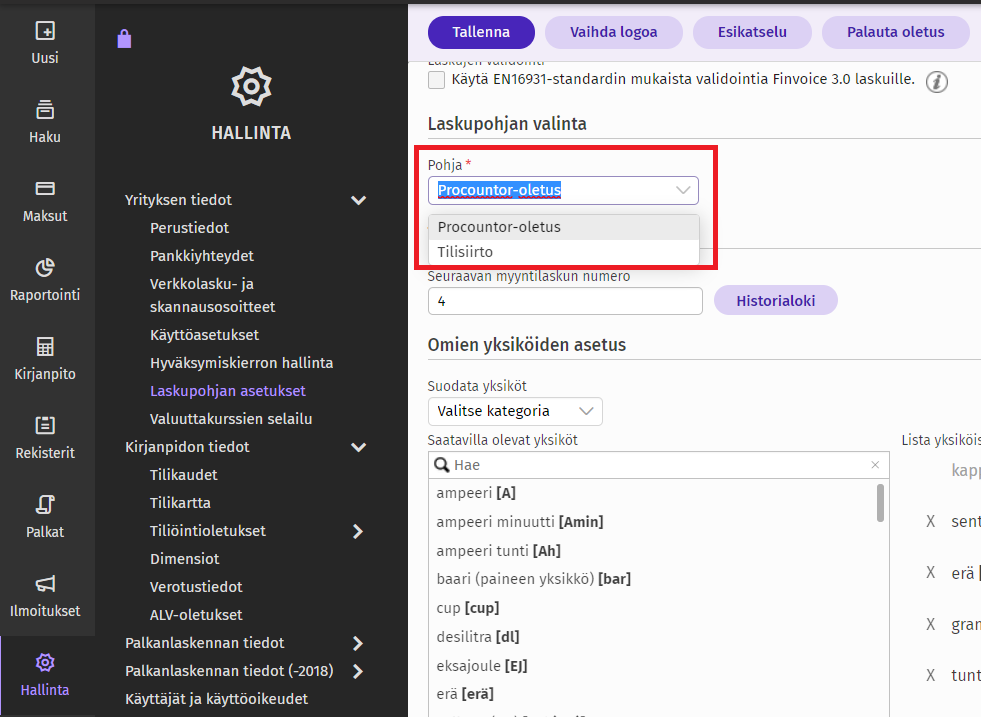Expand Palkanlaskennan tiedot section
The height and width of the screenshot is (717, 981).
click(358, 643)
